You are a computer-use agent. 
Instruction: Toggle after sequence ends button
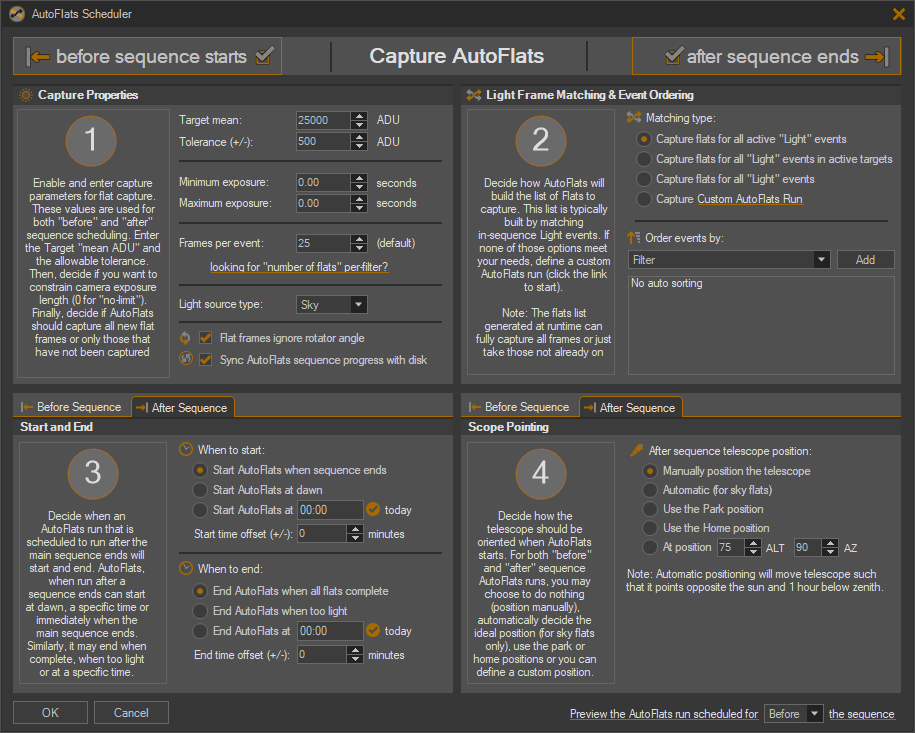coord(766,56)
